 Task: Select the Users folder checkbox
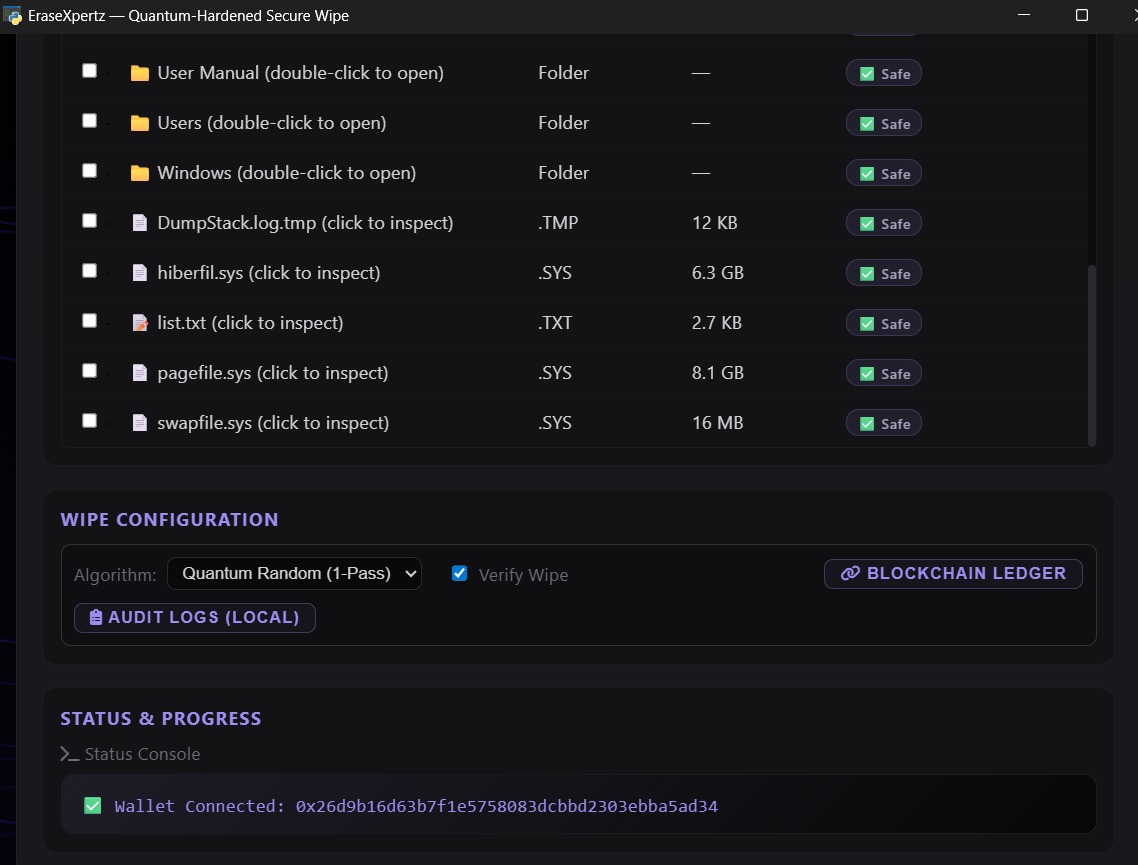click(89, 120)
